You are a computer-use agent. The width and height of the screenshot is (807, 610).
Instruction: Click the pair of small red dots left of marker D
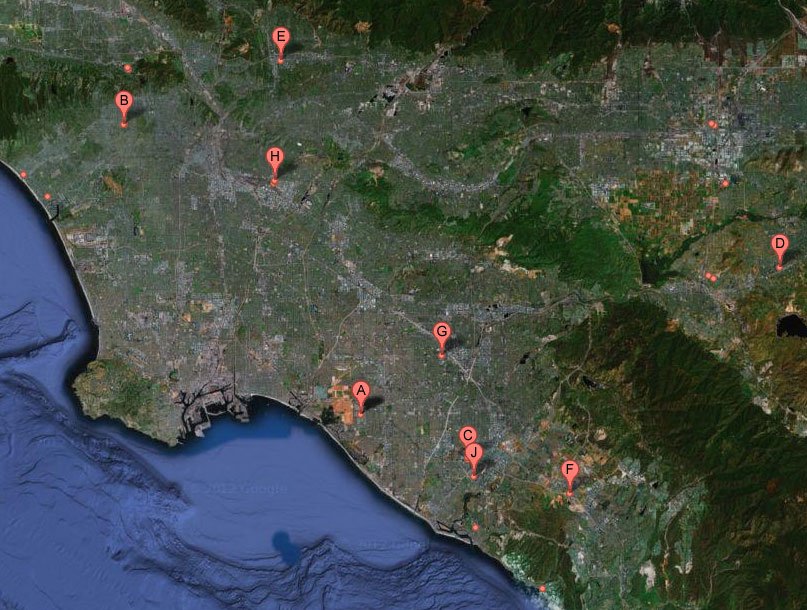[710, 276]
